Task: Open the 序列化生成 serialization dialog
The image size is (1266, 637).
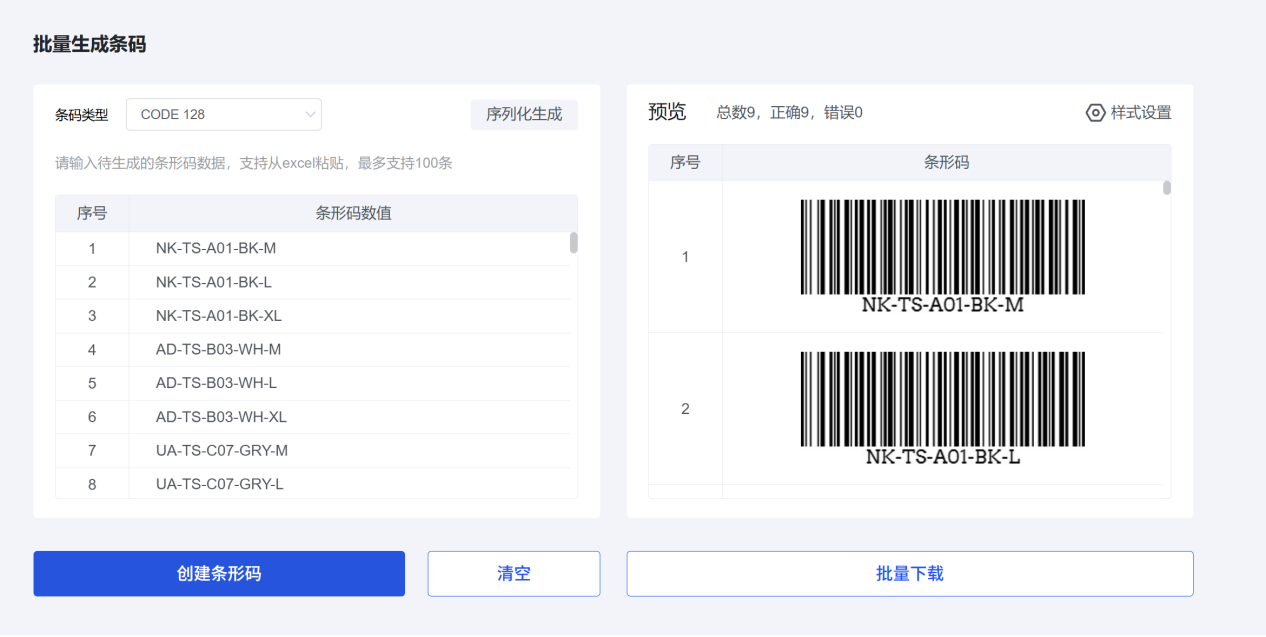Action: (524, 114)
